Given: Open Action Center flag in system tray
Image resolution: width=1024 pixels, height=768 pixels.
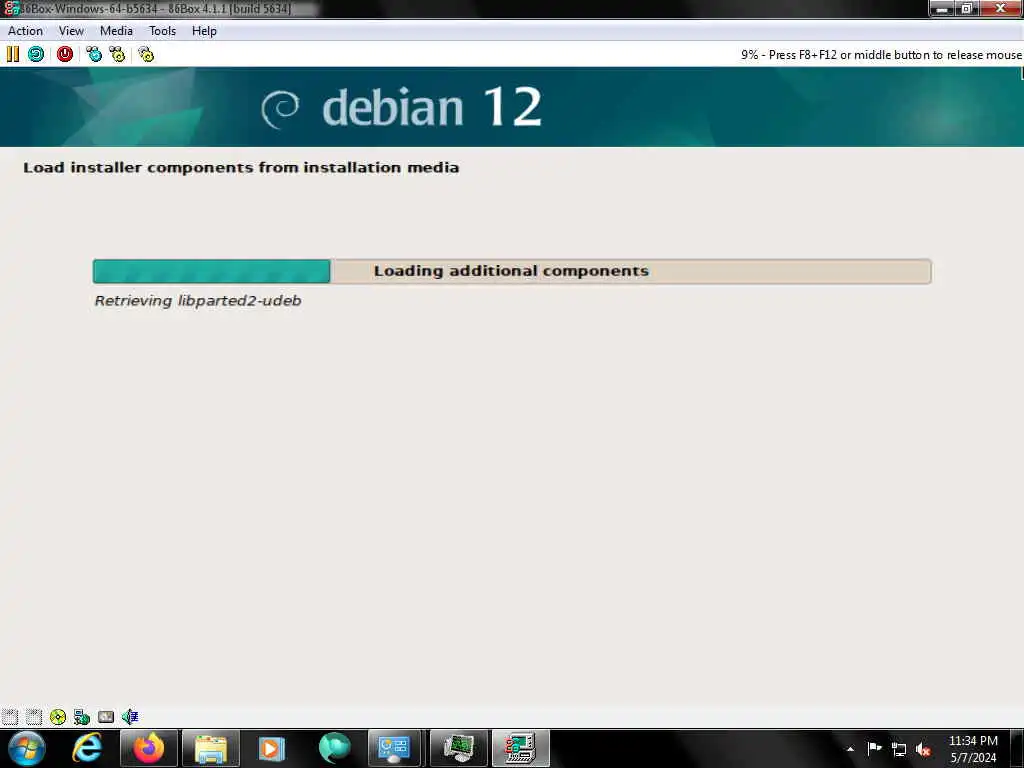Looking at the screenshot, I should [x=874, y=749].
